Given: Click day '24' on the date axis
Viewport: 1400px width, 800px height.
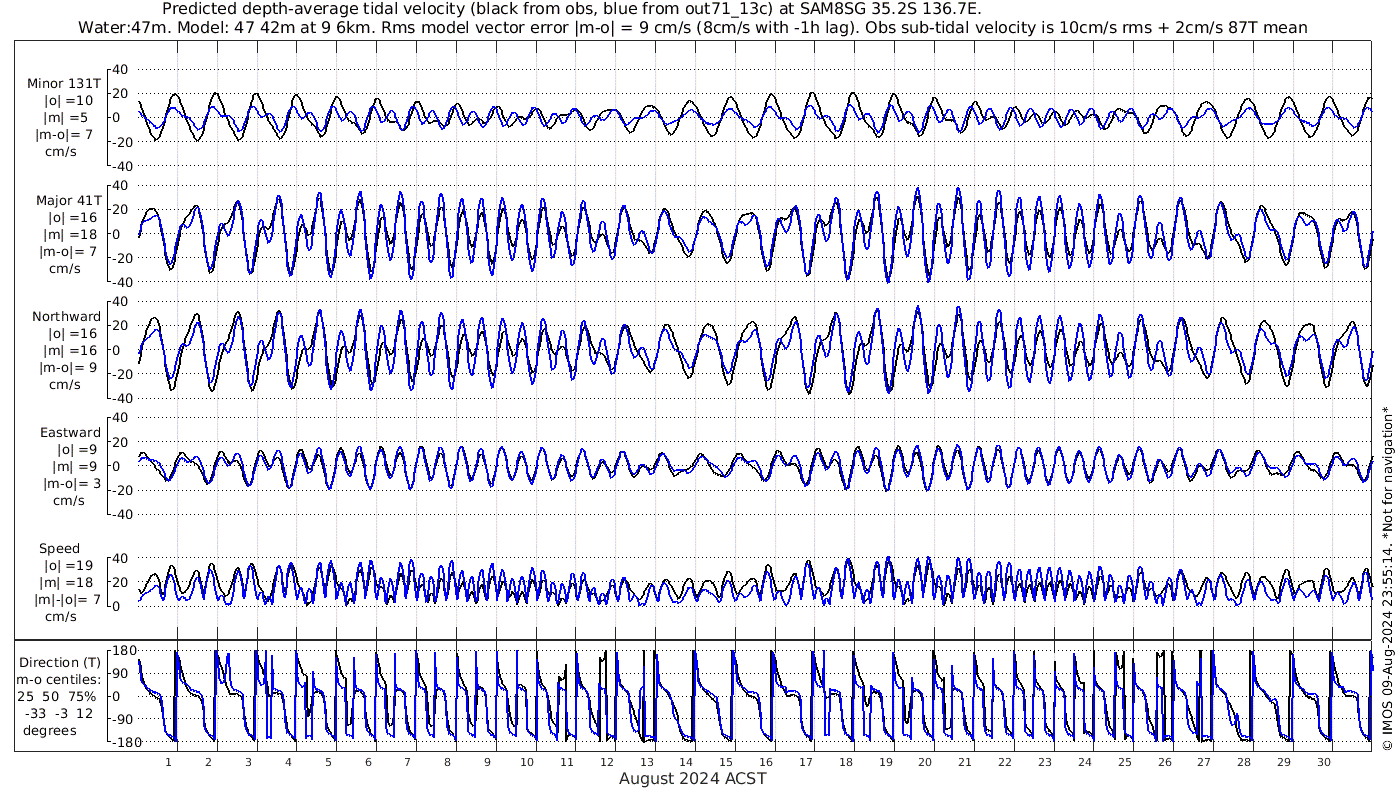Looking at the screenshot, I should click(1085, 762).
